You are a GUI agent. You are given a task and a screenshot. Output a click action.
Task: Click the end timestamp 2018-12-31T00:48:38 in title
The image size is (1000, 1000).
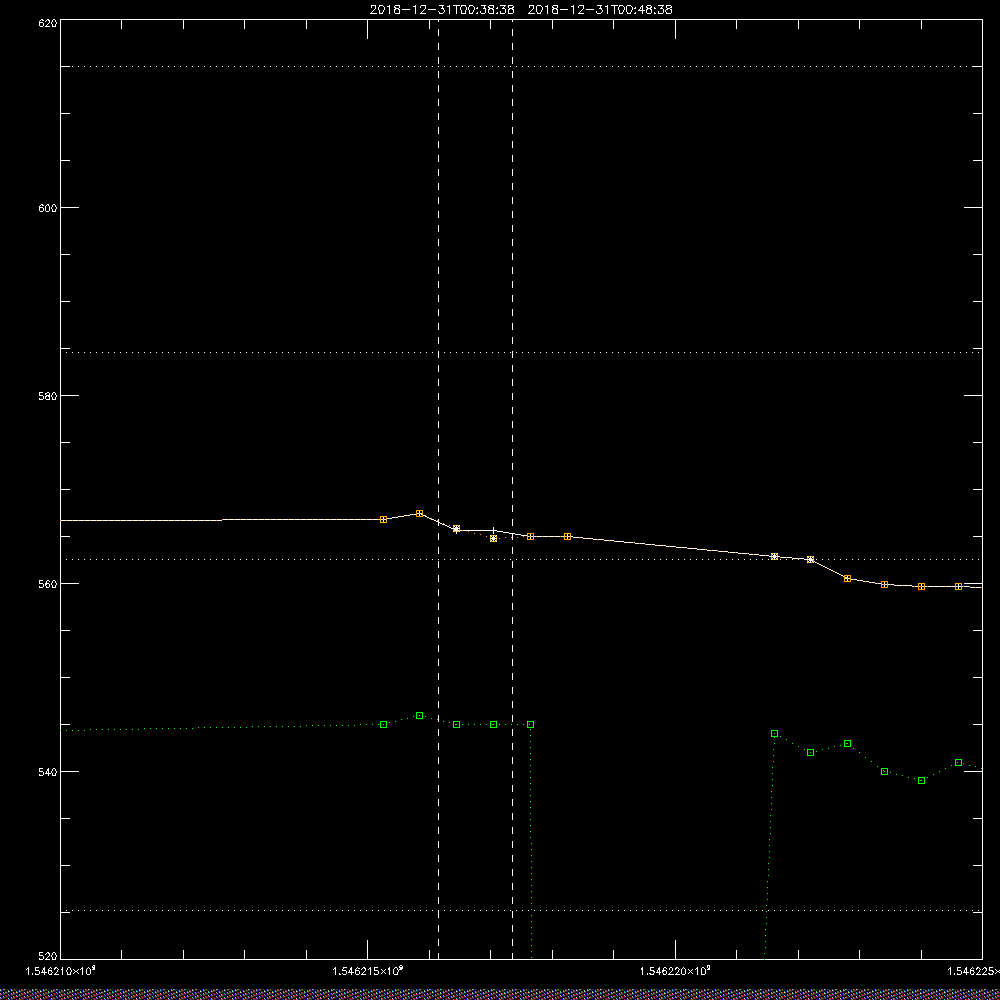(x=600, y=10)
